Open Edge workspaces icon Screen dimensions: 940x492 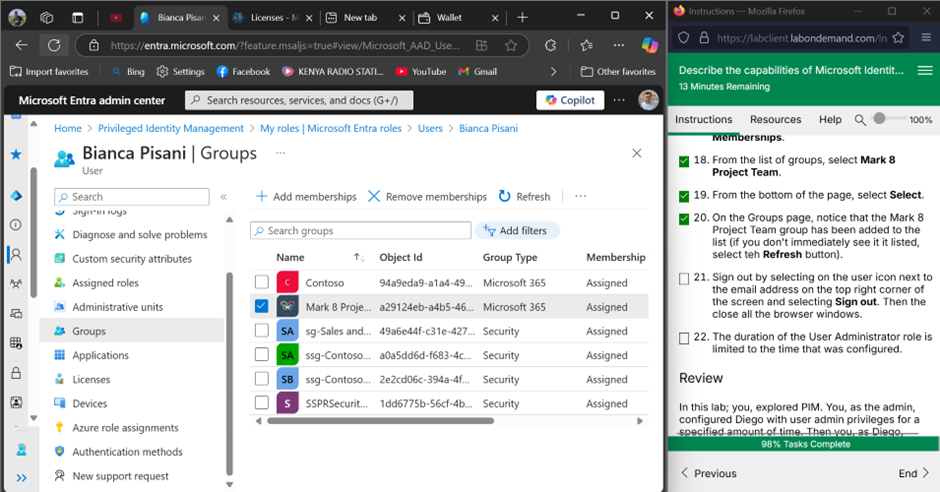(x=47, y=17)
